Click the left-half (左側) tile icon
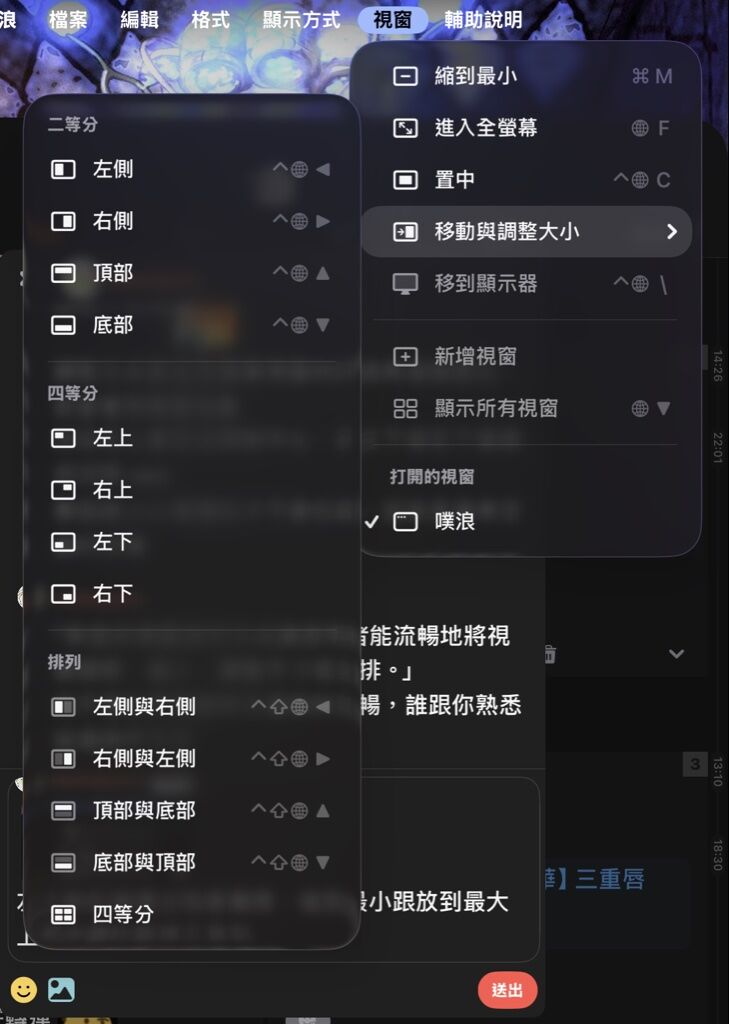 [63, 170]
